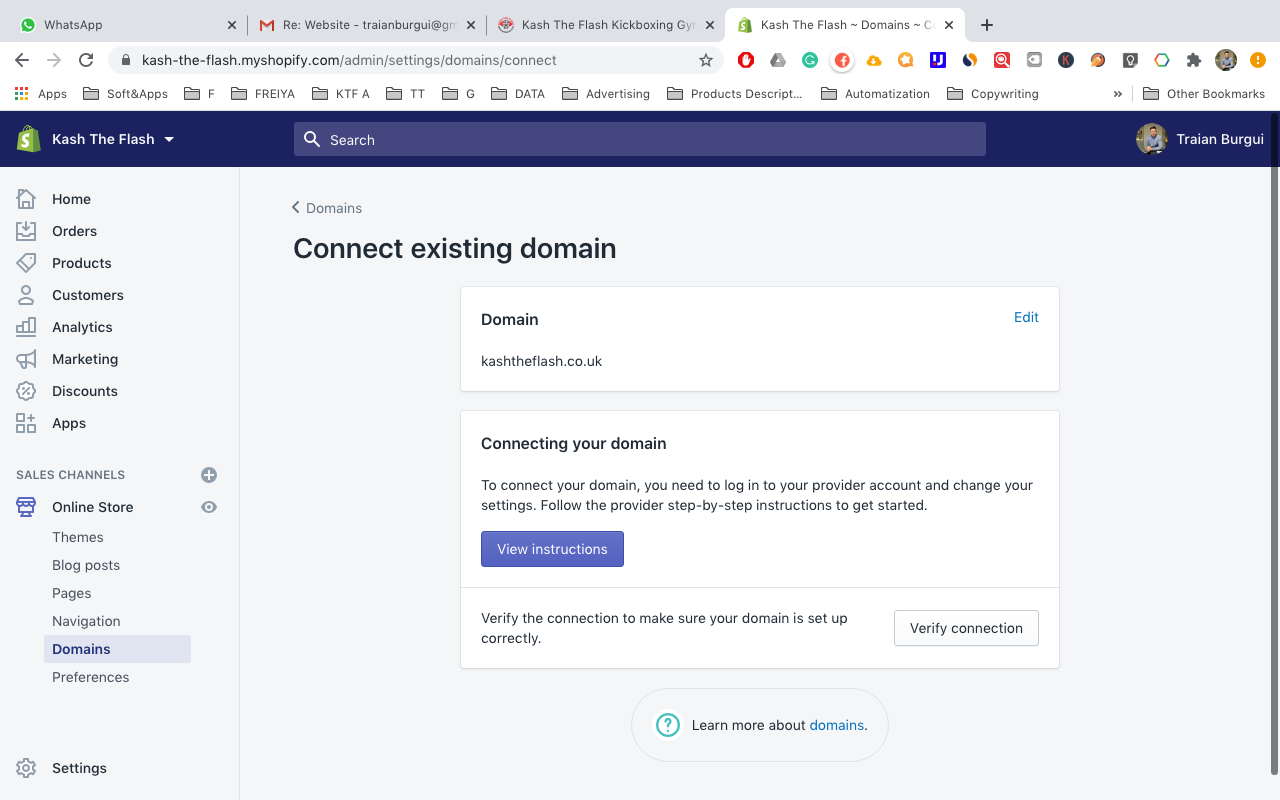Click the orange alert extension icon
This screenshot has width=1280, height=800.
(1258, 60)
